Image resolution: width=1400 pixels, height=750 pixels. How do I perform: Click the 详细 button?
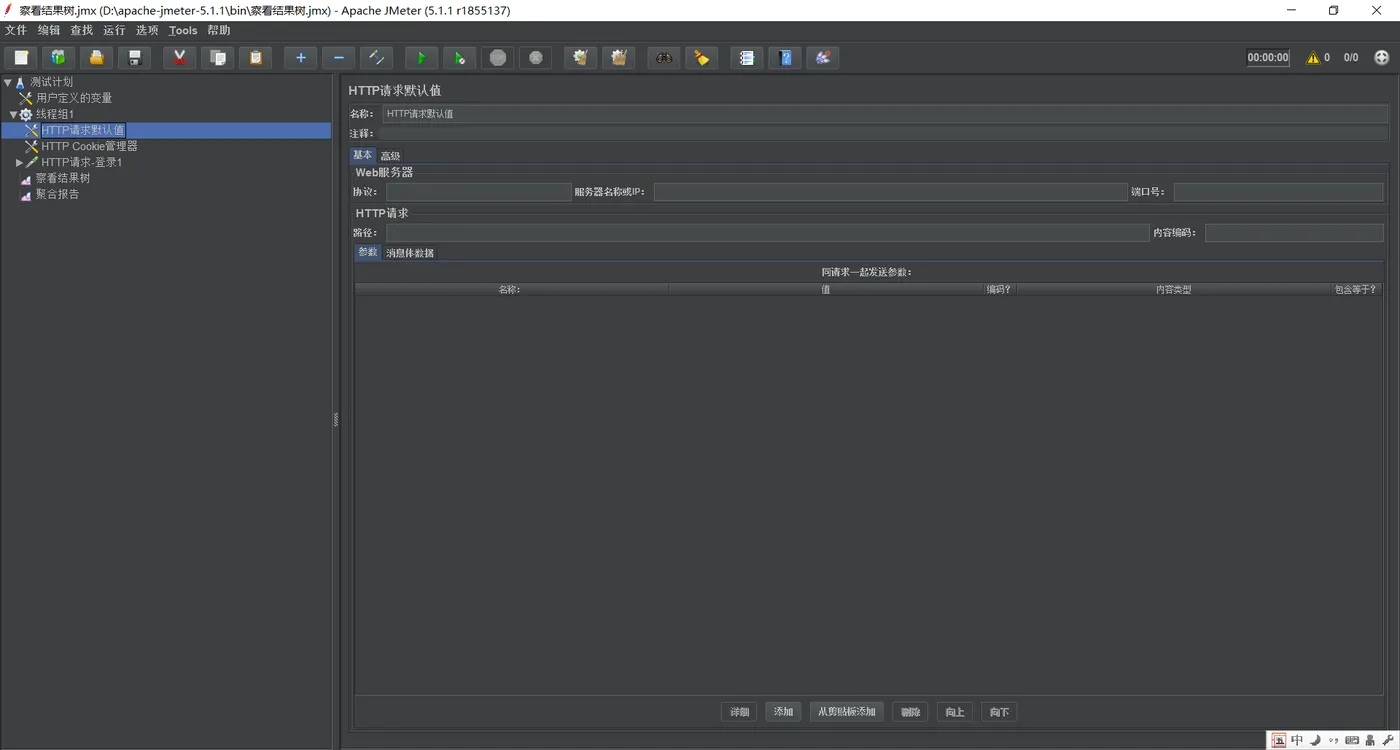pos(739,712)
